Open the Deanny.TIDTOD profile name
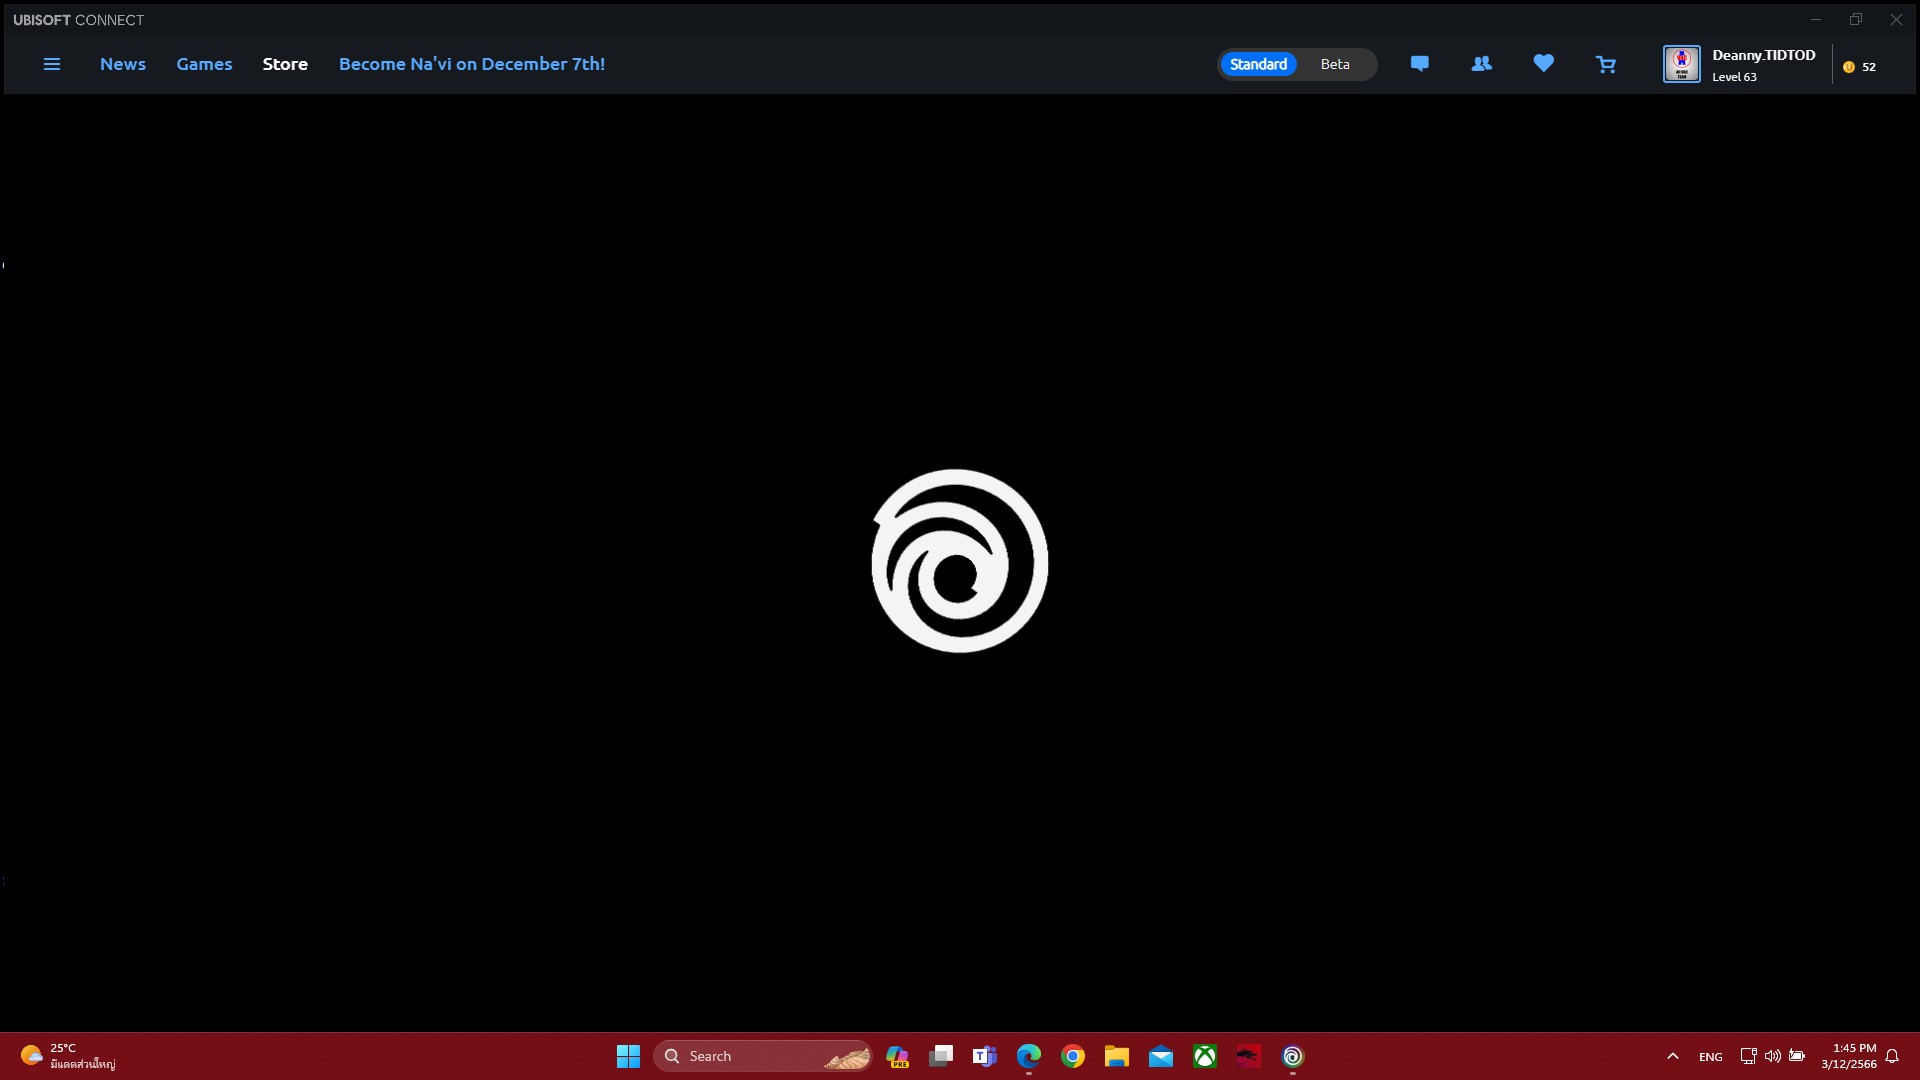Screen dimensions: 1920x1080 [x=1763, y=55]
